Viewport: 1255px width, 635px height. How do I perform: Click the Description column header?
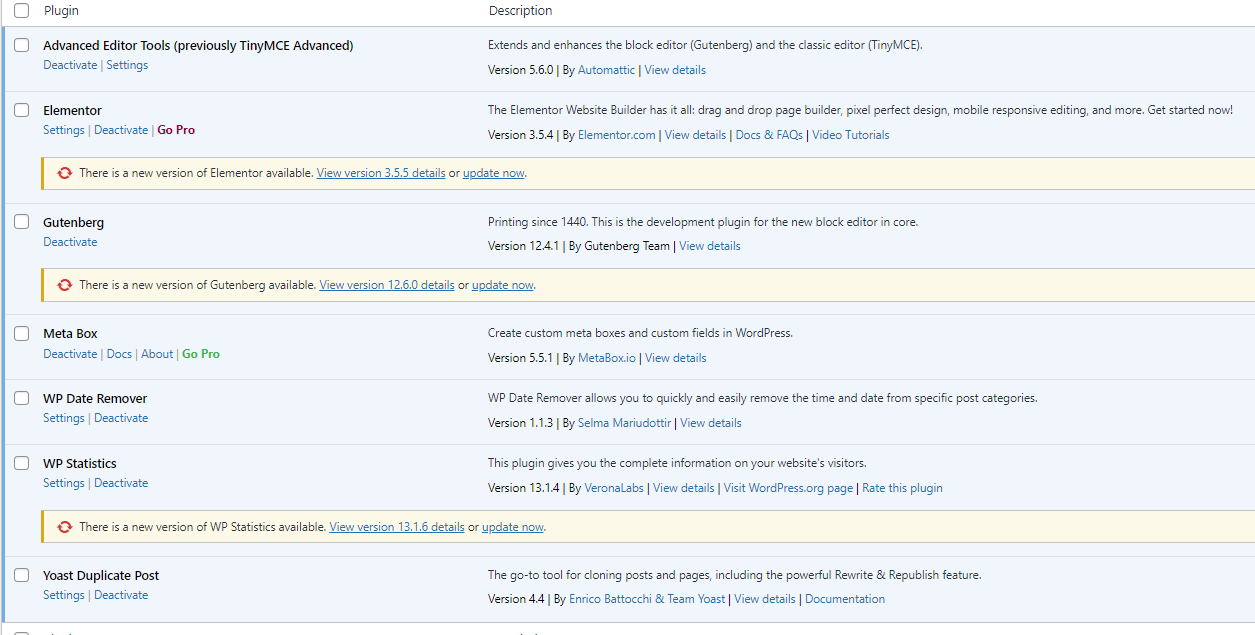(x=520, y=11)
